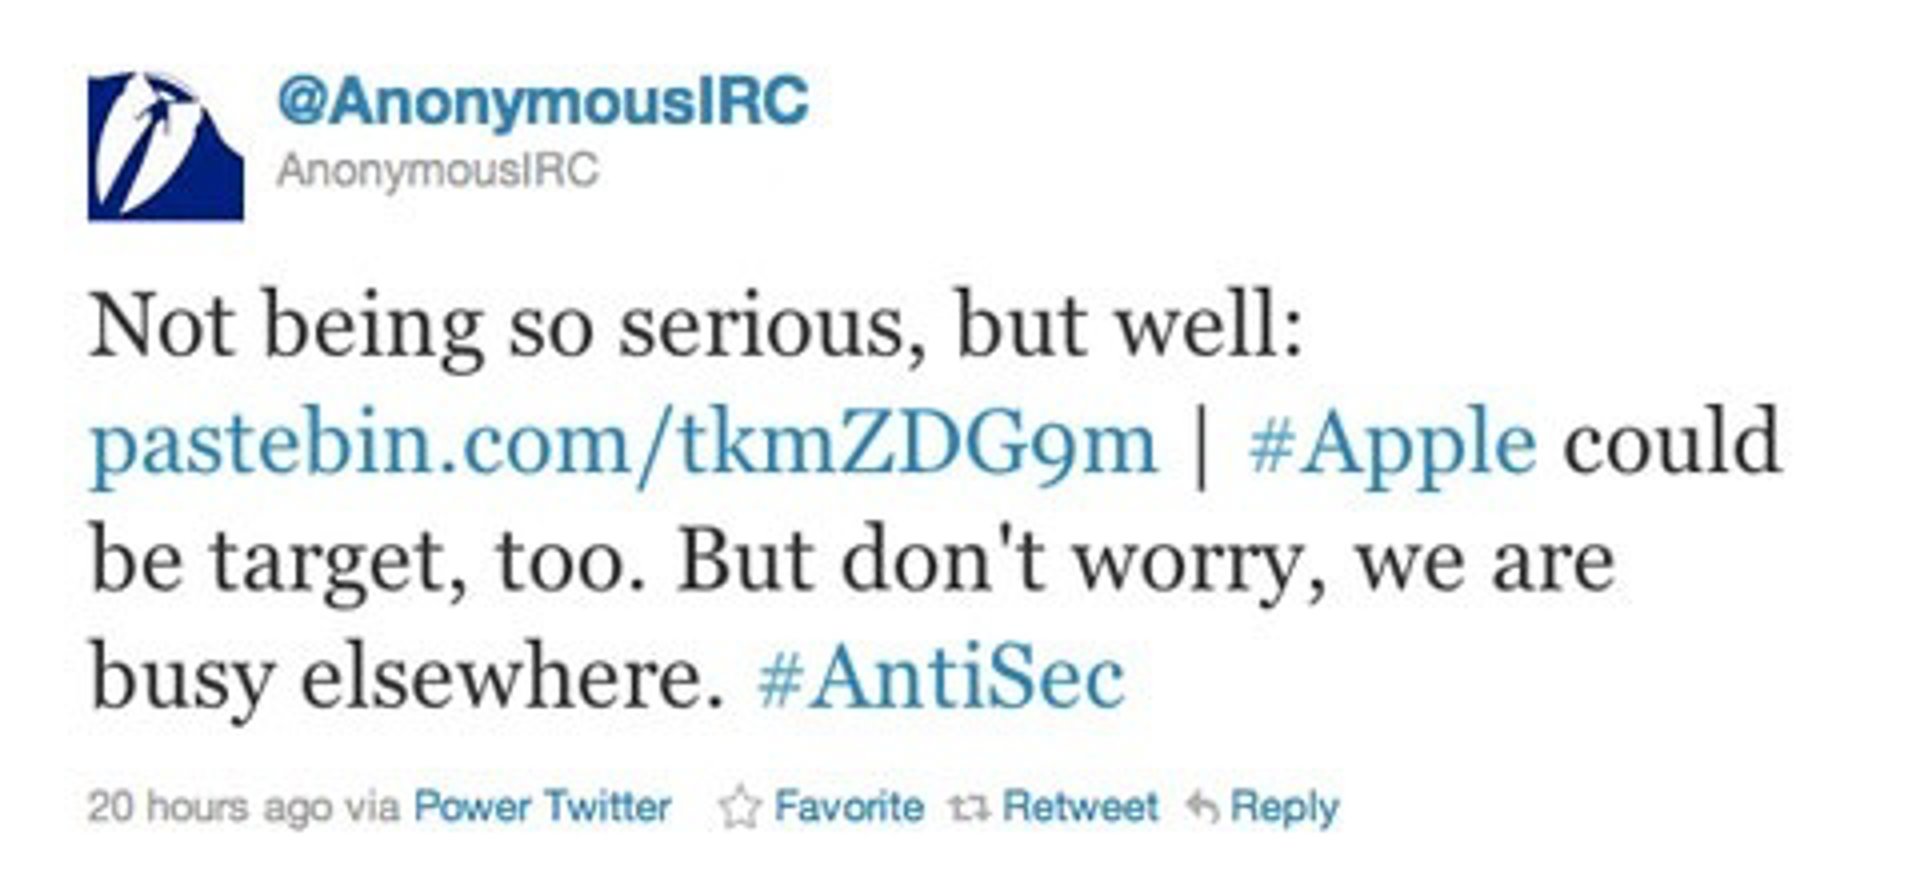Open the #AntiSec hashtag

[x=941, y=678]
